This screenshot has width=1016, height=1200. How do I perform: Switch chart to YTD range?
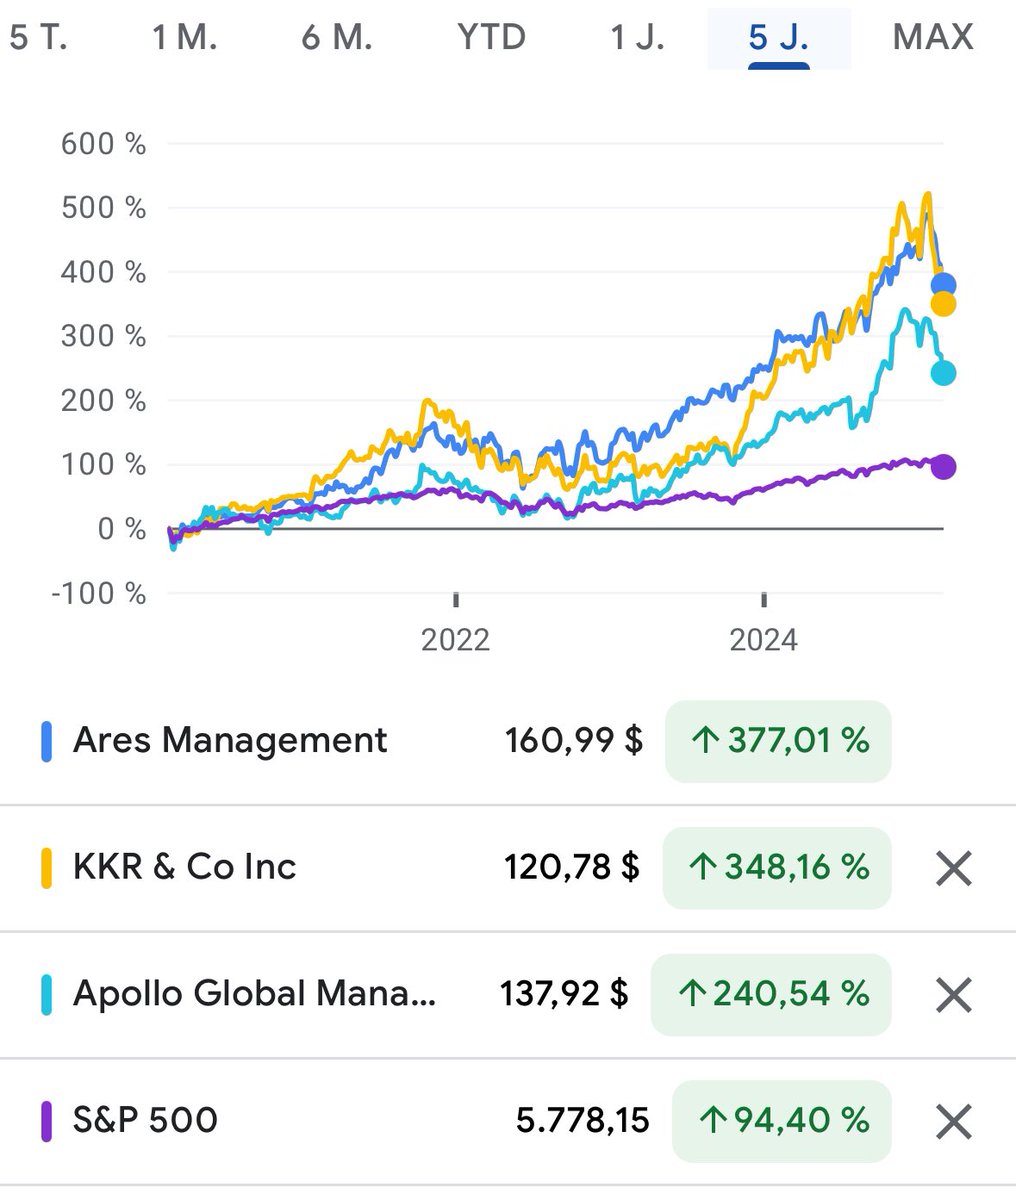click(x=491, y=38)
